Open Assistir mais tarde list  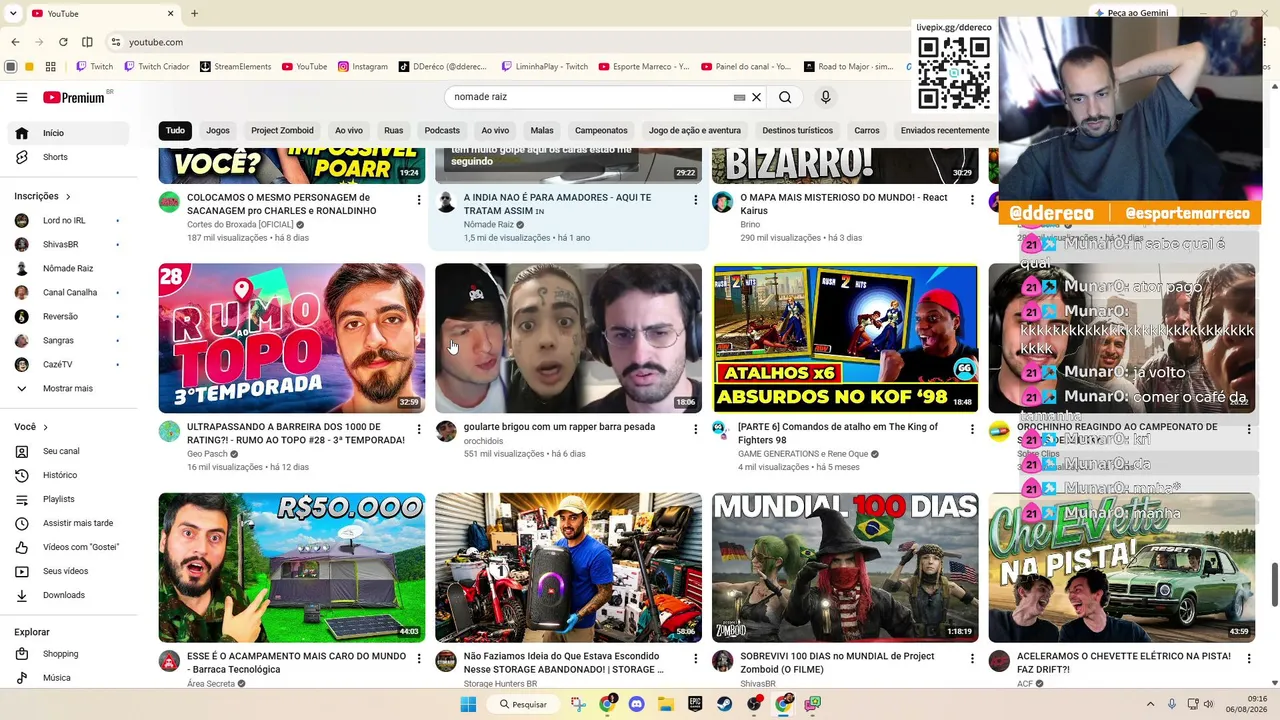point(68,523)
